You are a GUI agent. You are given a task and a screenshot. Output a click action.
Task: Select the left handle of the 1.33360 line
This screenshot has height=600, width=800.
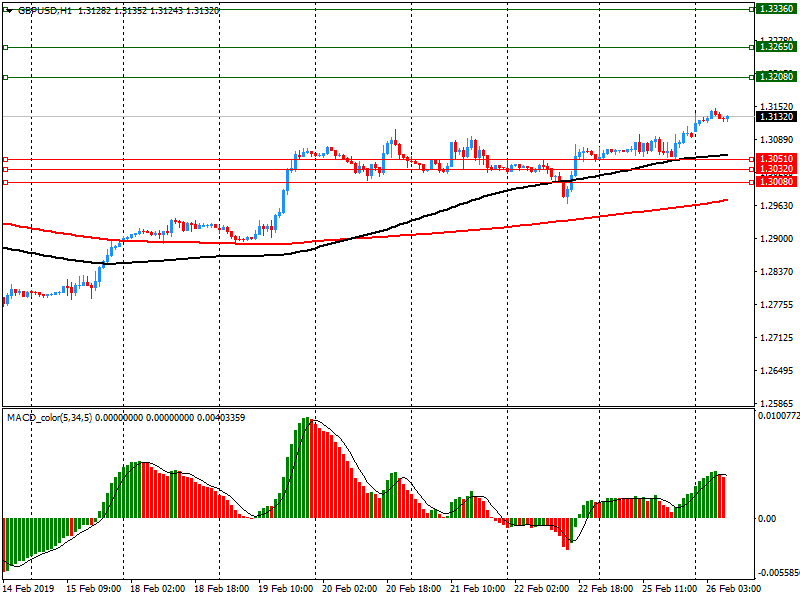click(5, 8)
